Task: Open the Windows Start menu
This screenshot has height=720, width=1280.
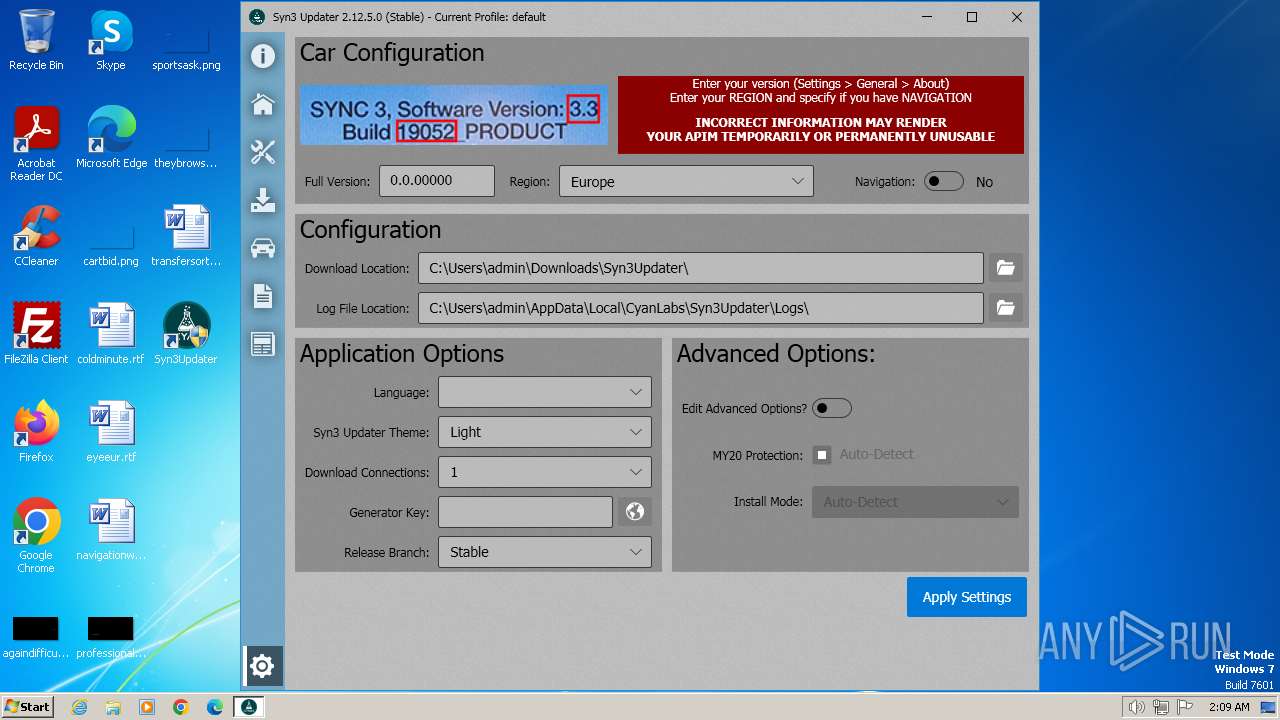Action: pos(28,707)
